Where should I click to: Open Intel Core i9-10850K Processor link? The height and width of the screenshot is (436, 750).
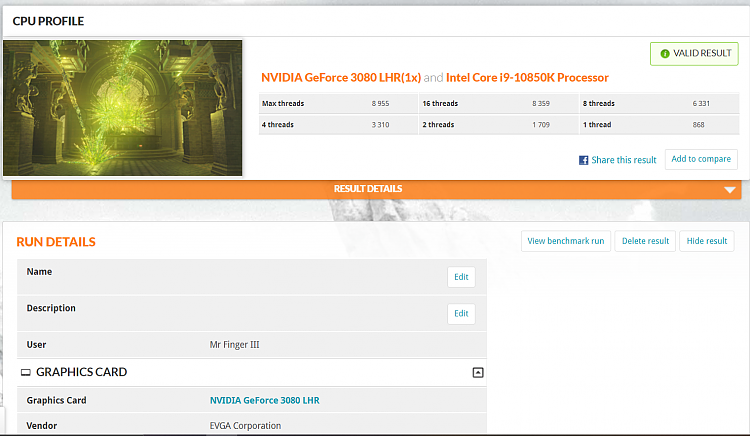pyautogui.click(x=527, y=77)
